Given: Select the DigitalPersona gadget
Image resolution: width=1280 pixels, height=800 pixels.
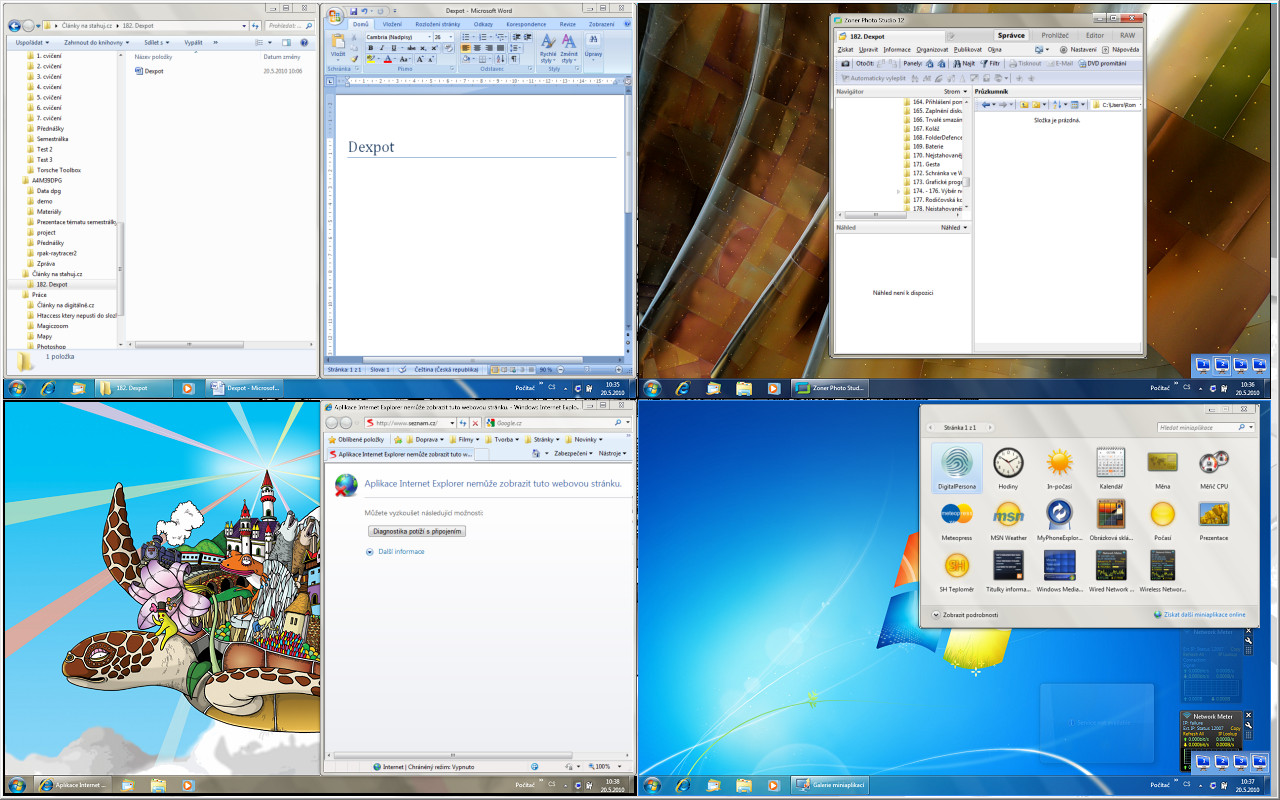Looking at the screenshot, I should [x=957, y=468].
